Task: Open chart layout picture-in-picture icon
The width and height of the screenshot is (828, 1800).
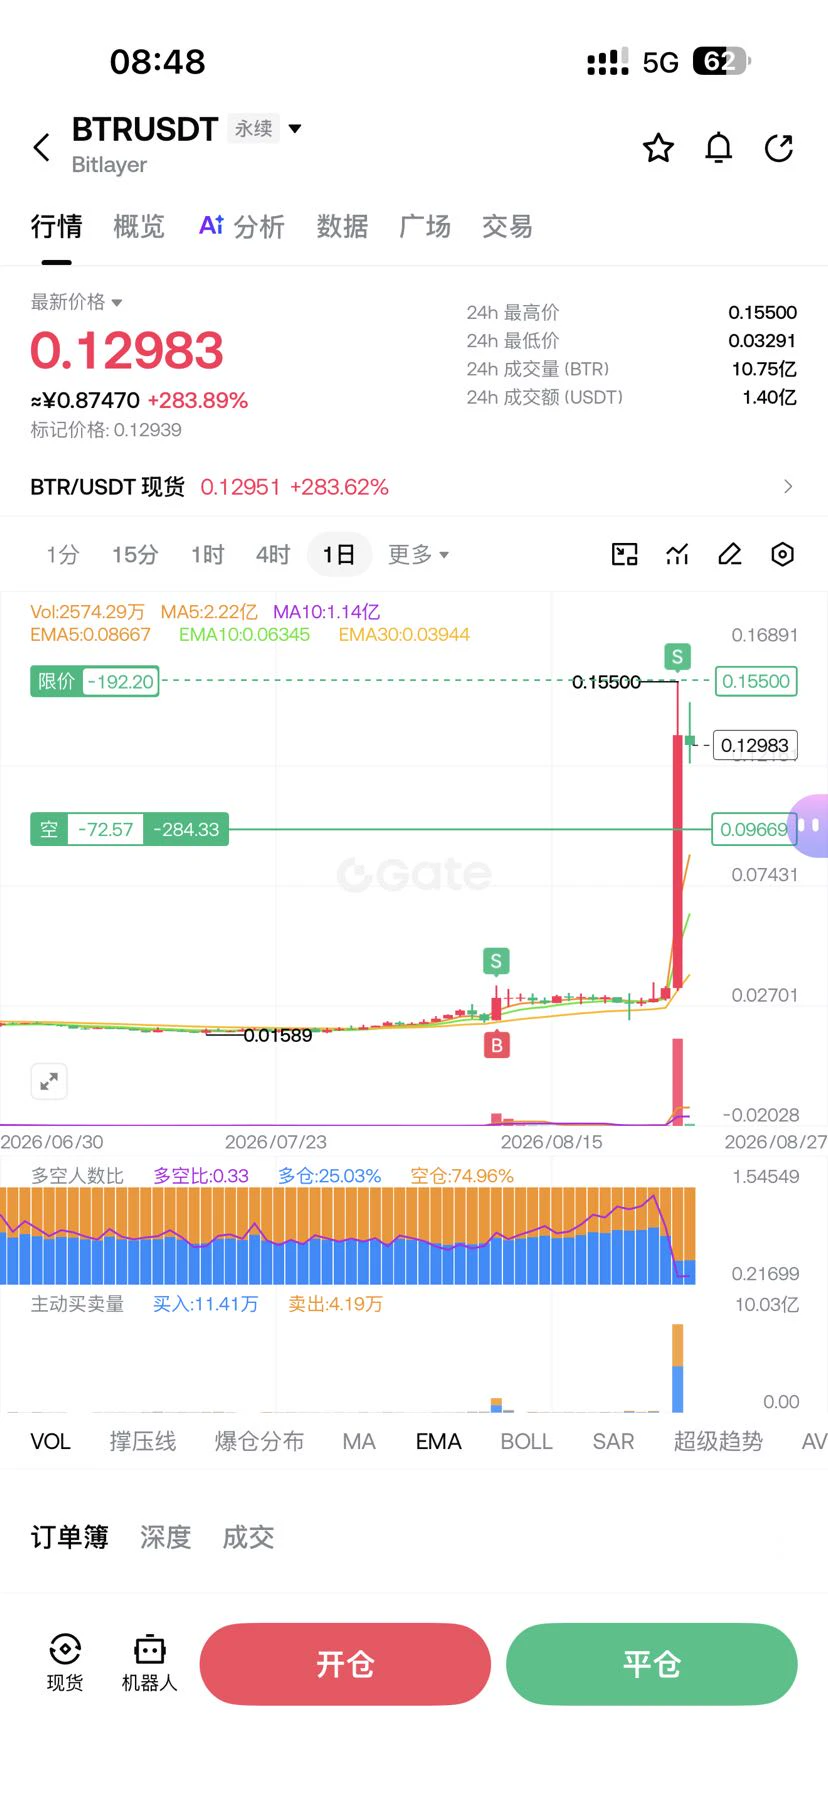Action: 625,554
